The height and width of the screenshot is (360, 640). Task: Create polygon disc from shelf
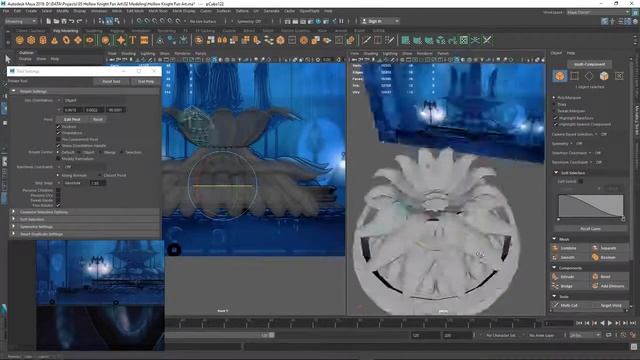(x=90, y=40)
